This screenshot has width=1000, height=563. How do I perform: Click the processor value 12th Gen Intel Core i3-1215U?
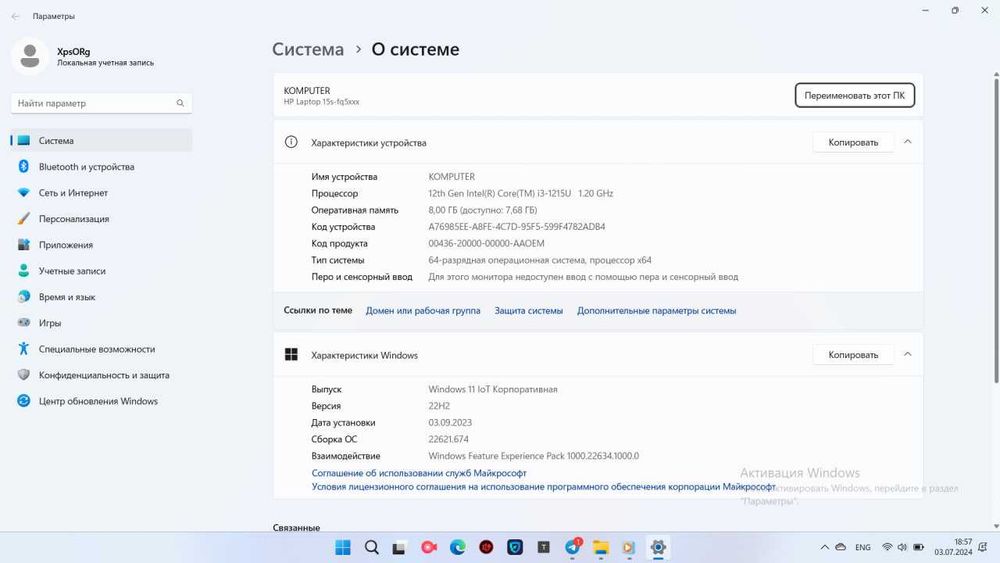point(520,193)
